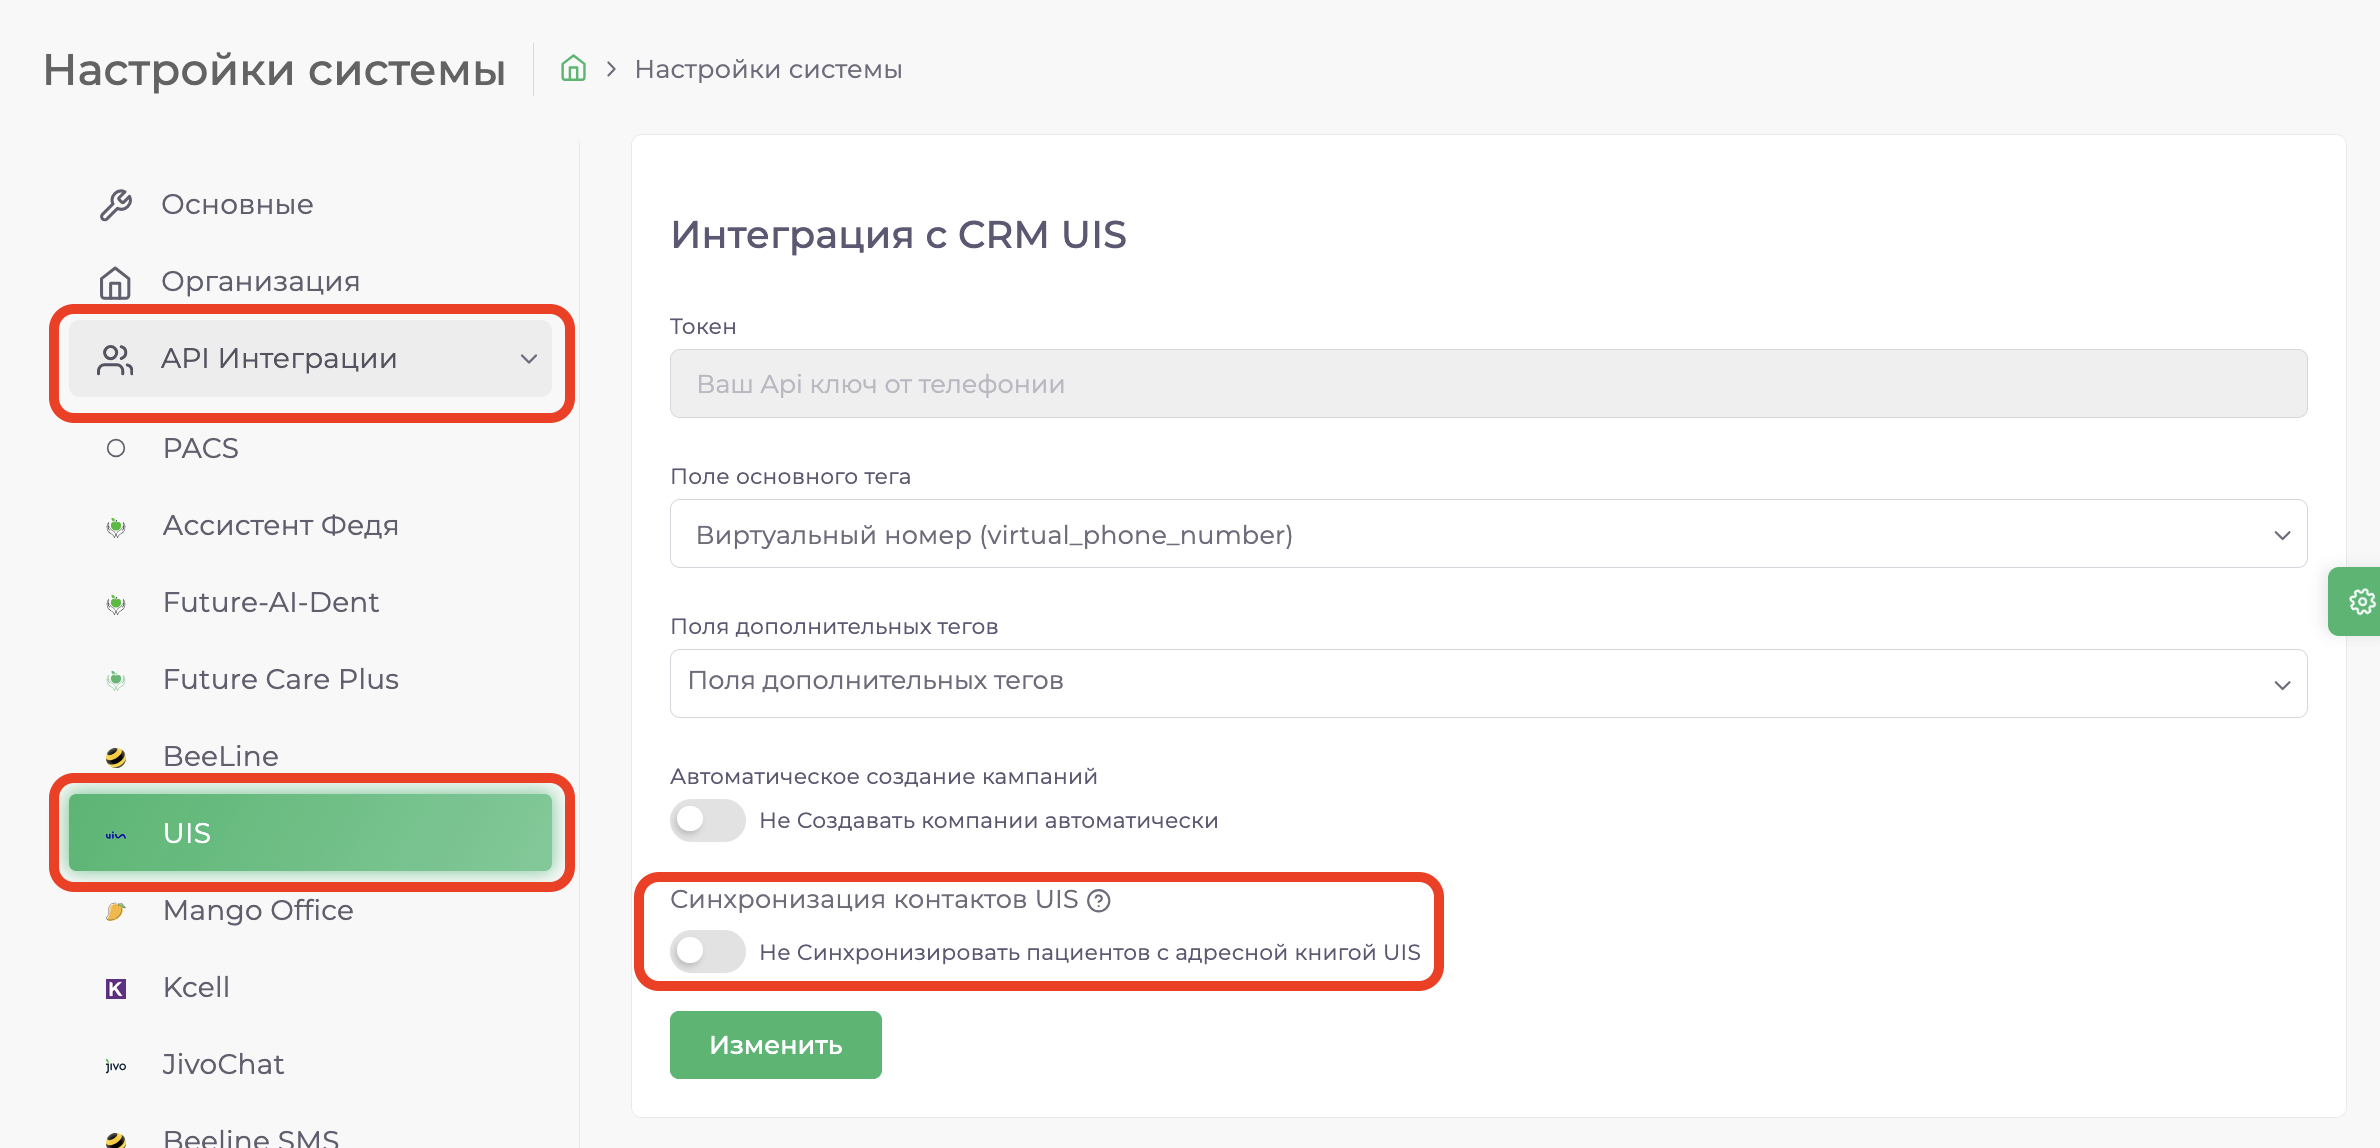
Task: Click the Mango Office logo icon
Action: tap(116, 911)
